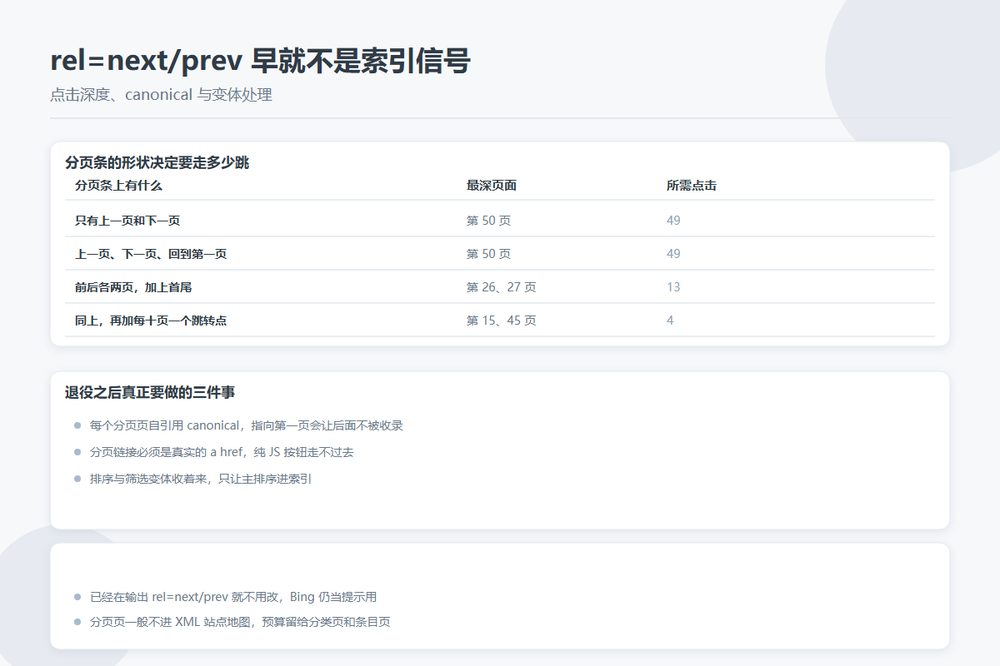
Task: Click click-count value '13'
Action: [673, 287]
